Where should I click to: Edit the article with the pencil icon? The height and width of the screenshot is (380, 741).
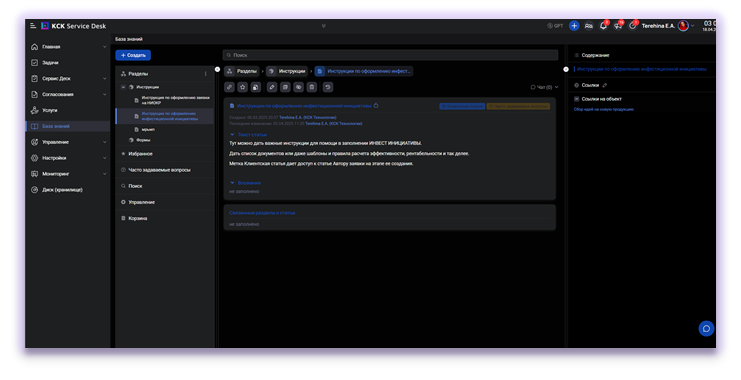(x=272, y=87)
